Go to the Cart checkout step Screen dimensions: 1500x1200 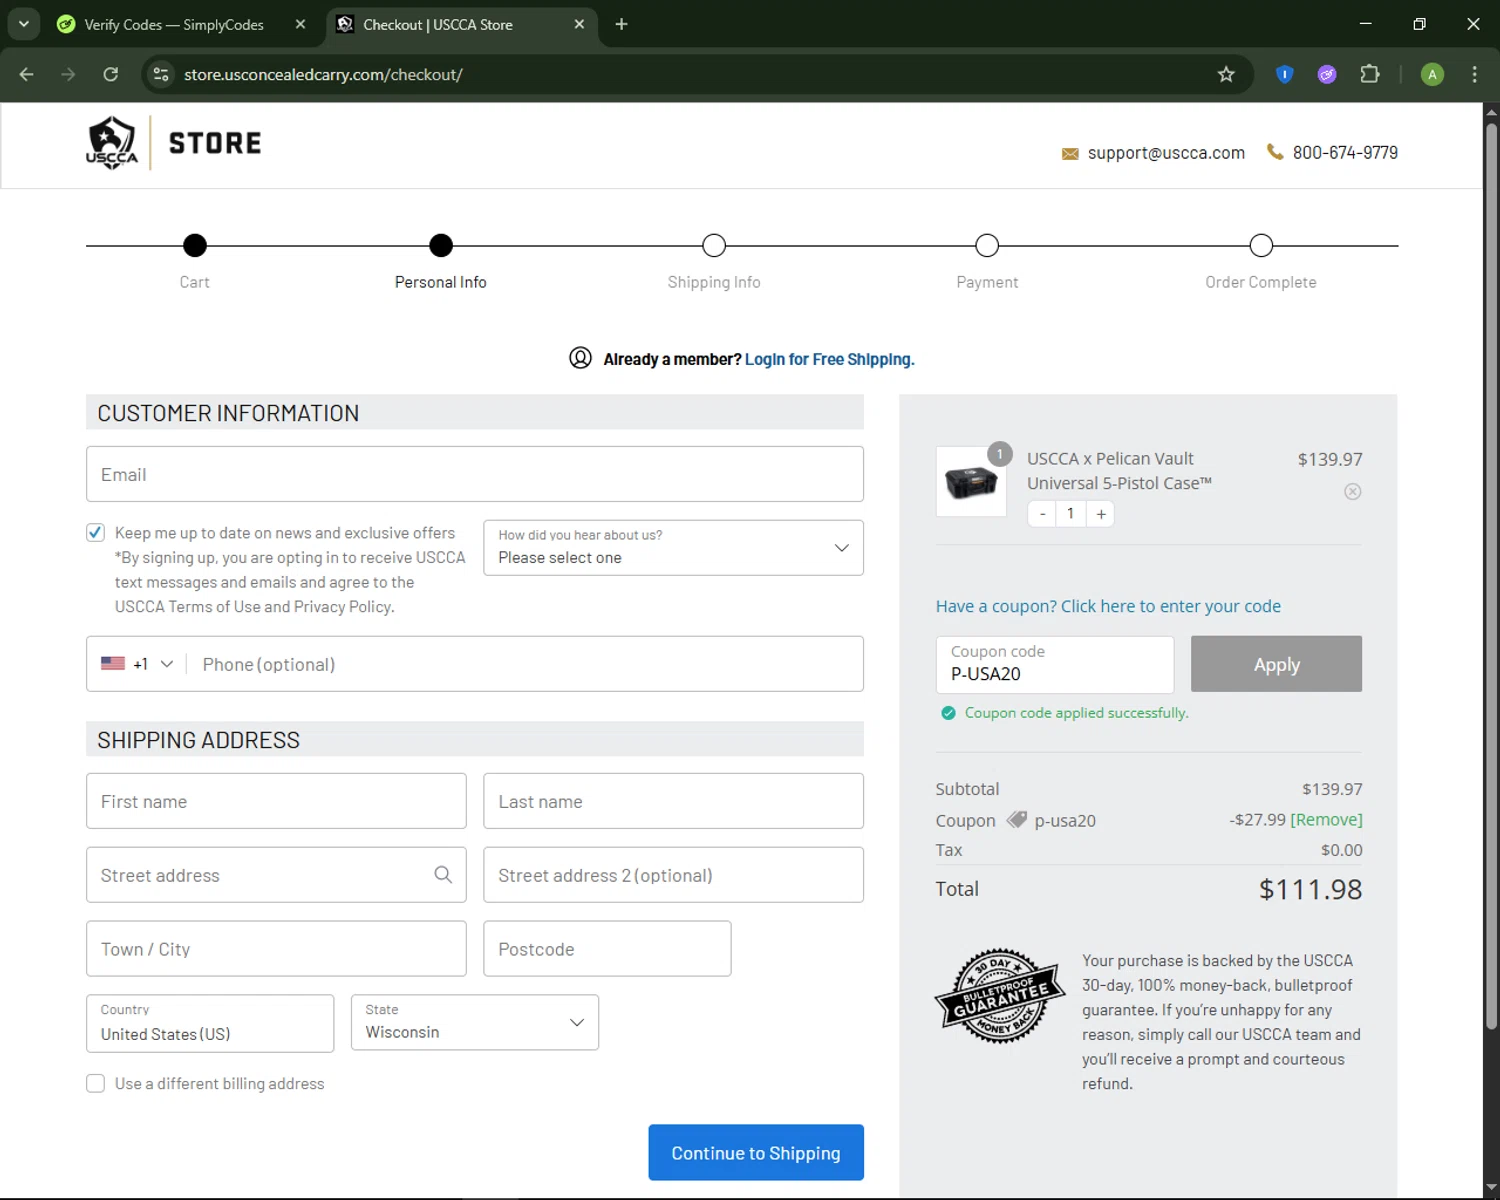pyautogui.click(x=195, y=245)
